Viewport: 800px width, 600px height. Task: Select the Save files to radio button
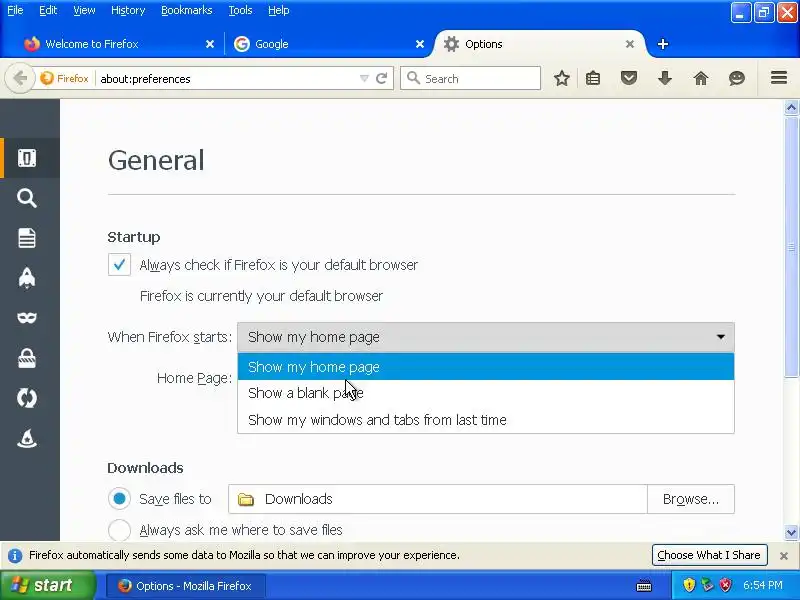click(119, 499)
